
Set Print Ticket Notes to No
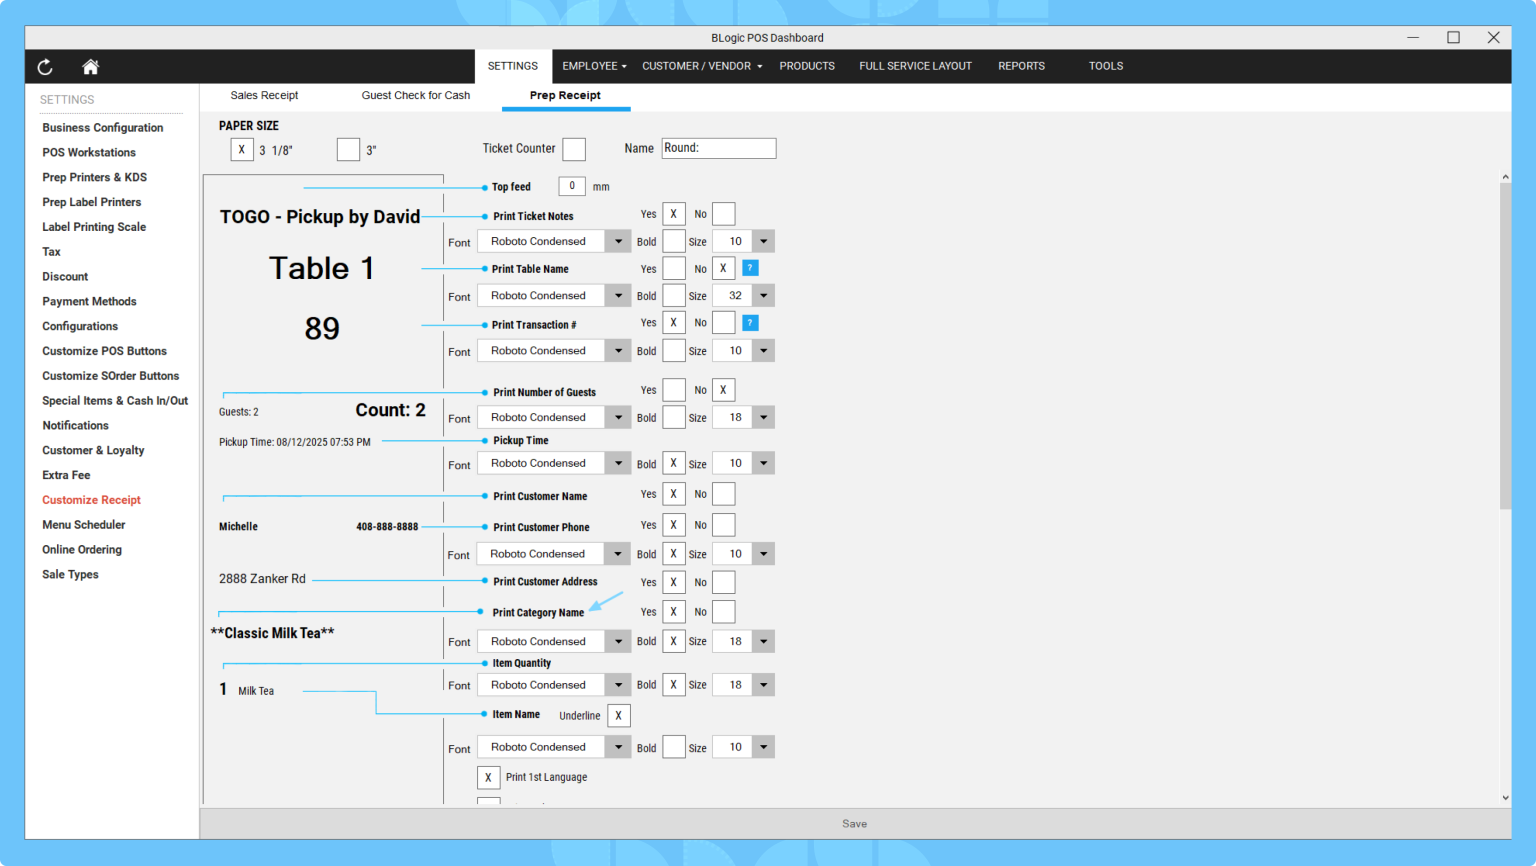pyautogui.click(x=724, y=214)
